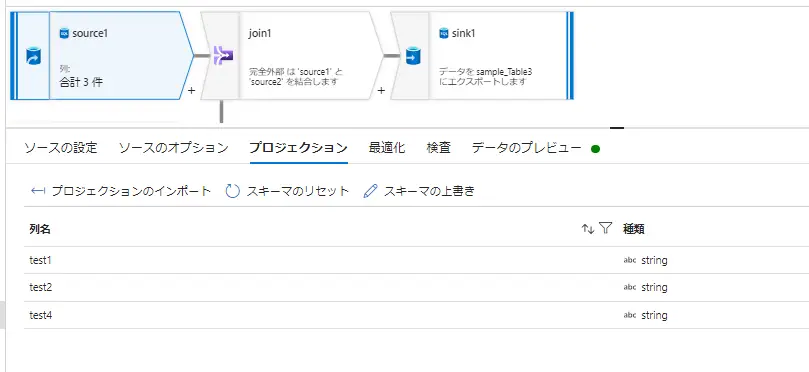Click the join1 description about source1 and source2
This screenshot has width=809, height=372.
296,77
